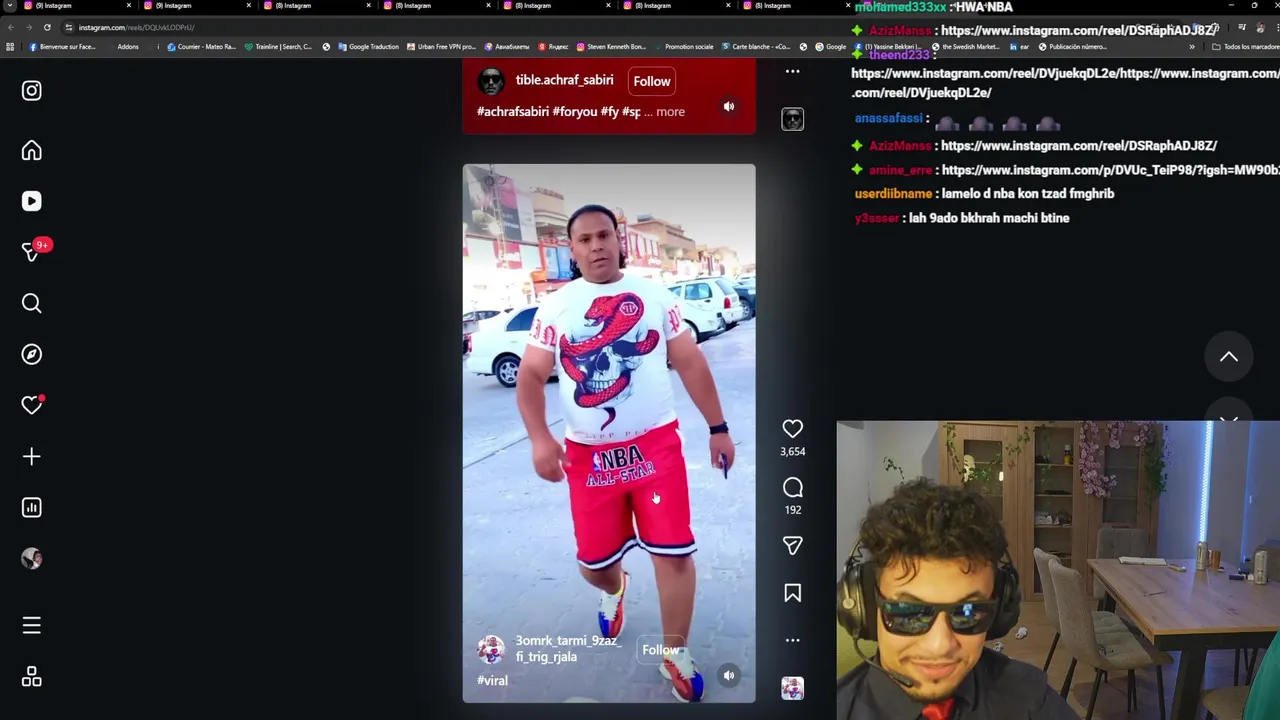Image resolution: width=1280 pixels, height=720 pixels.
Task: Open audio thumbnail of tible.achraf_sabiri reel
Action: 792,119
